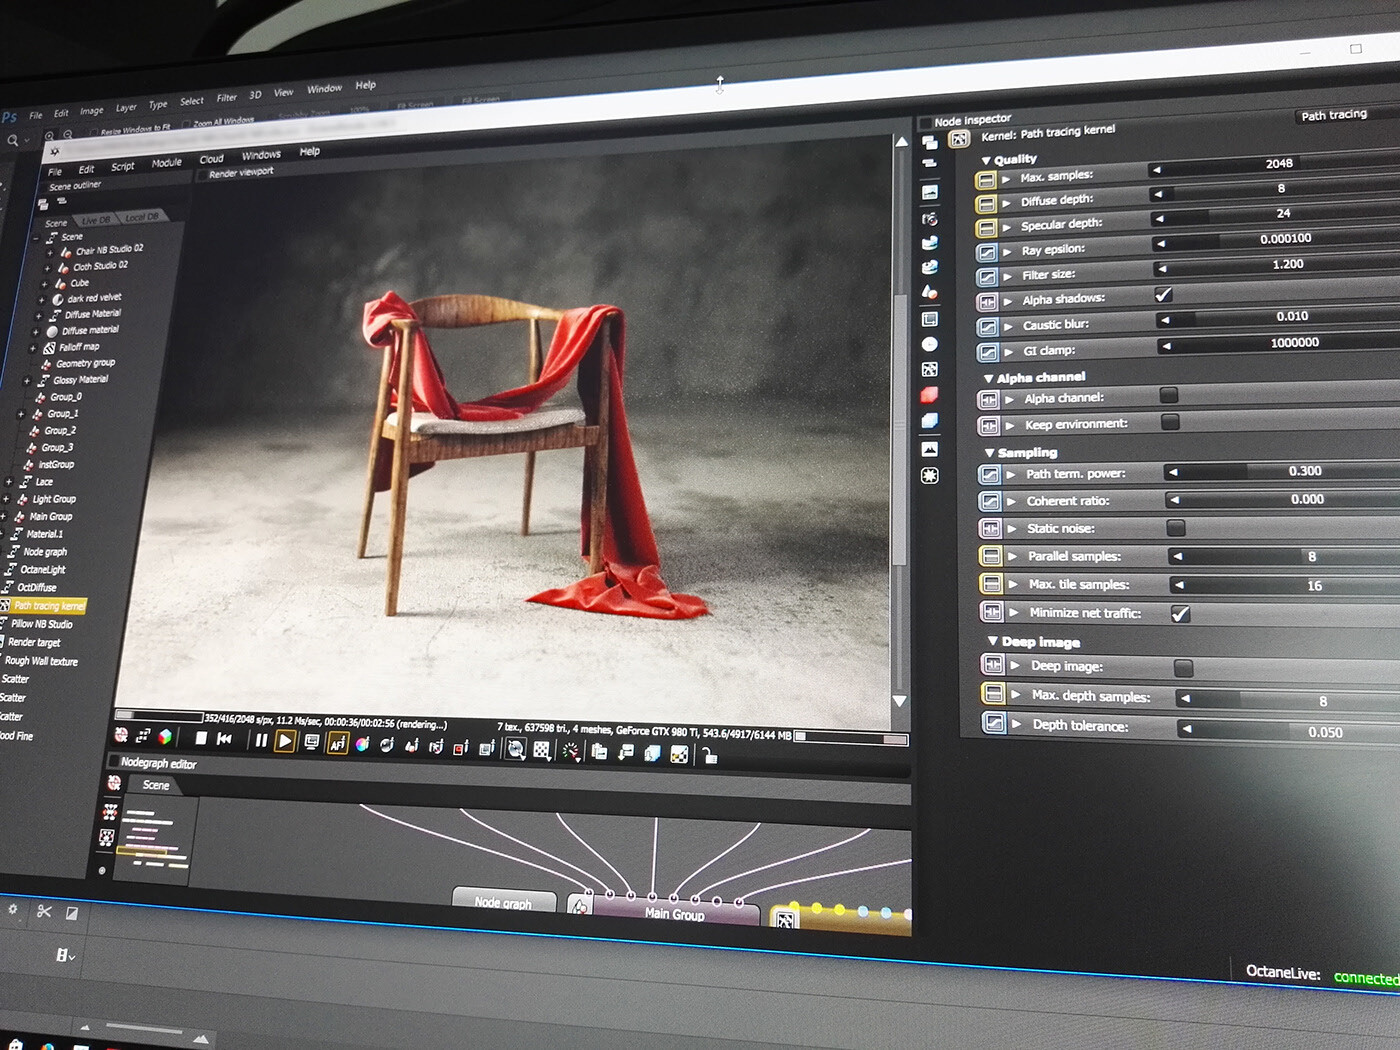
Task: Expand the Diffuse depth parameter arrow
Action: tap(1007, 204)
